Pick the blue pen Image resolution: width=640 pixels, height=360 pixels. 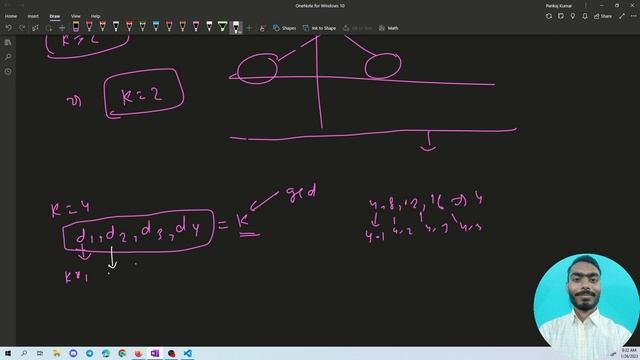[x=156, y=27]
